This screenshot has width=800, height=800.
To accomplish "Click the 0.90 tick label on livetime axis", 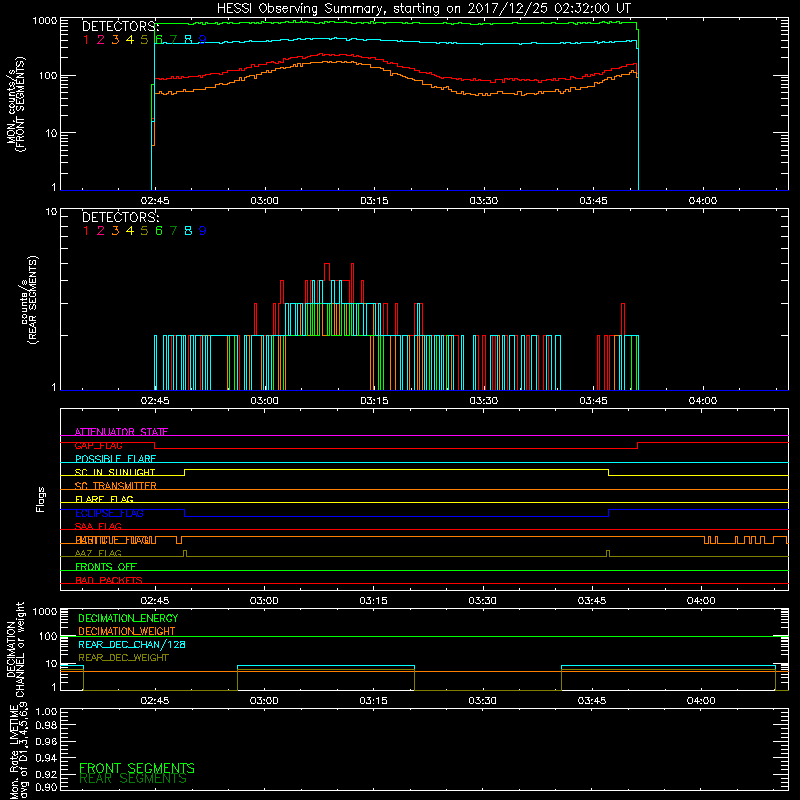I will pos(46,787).
